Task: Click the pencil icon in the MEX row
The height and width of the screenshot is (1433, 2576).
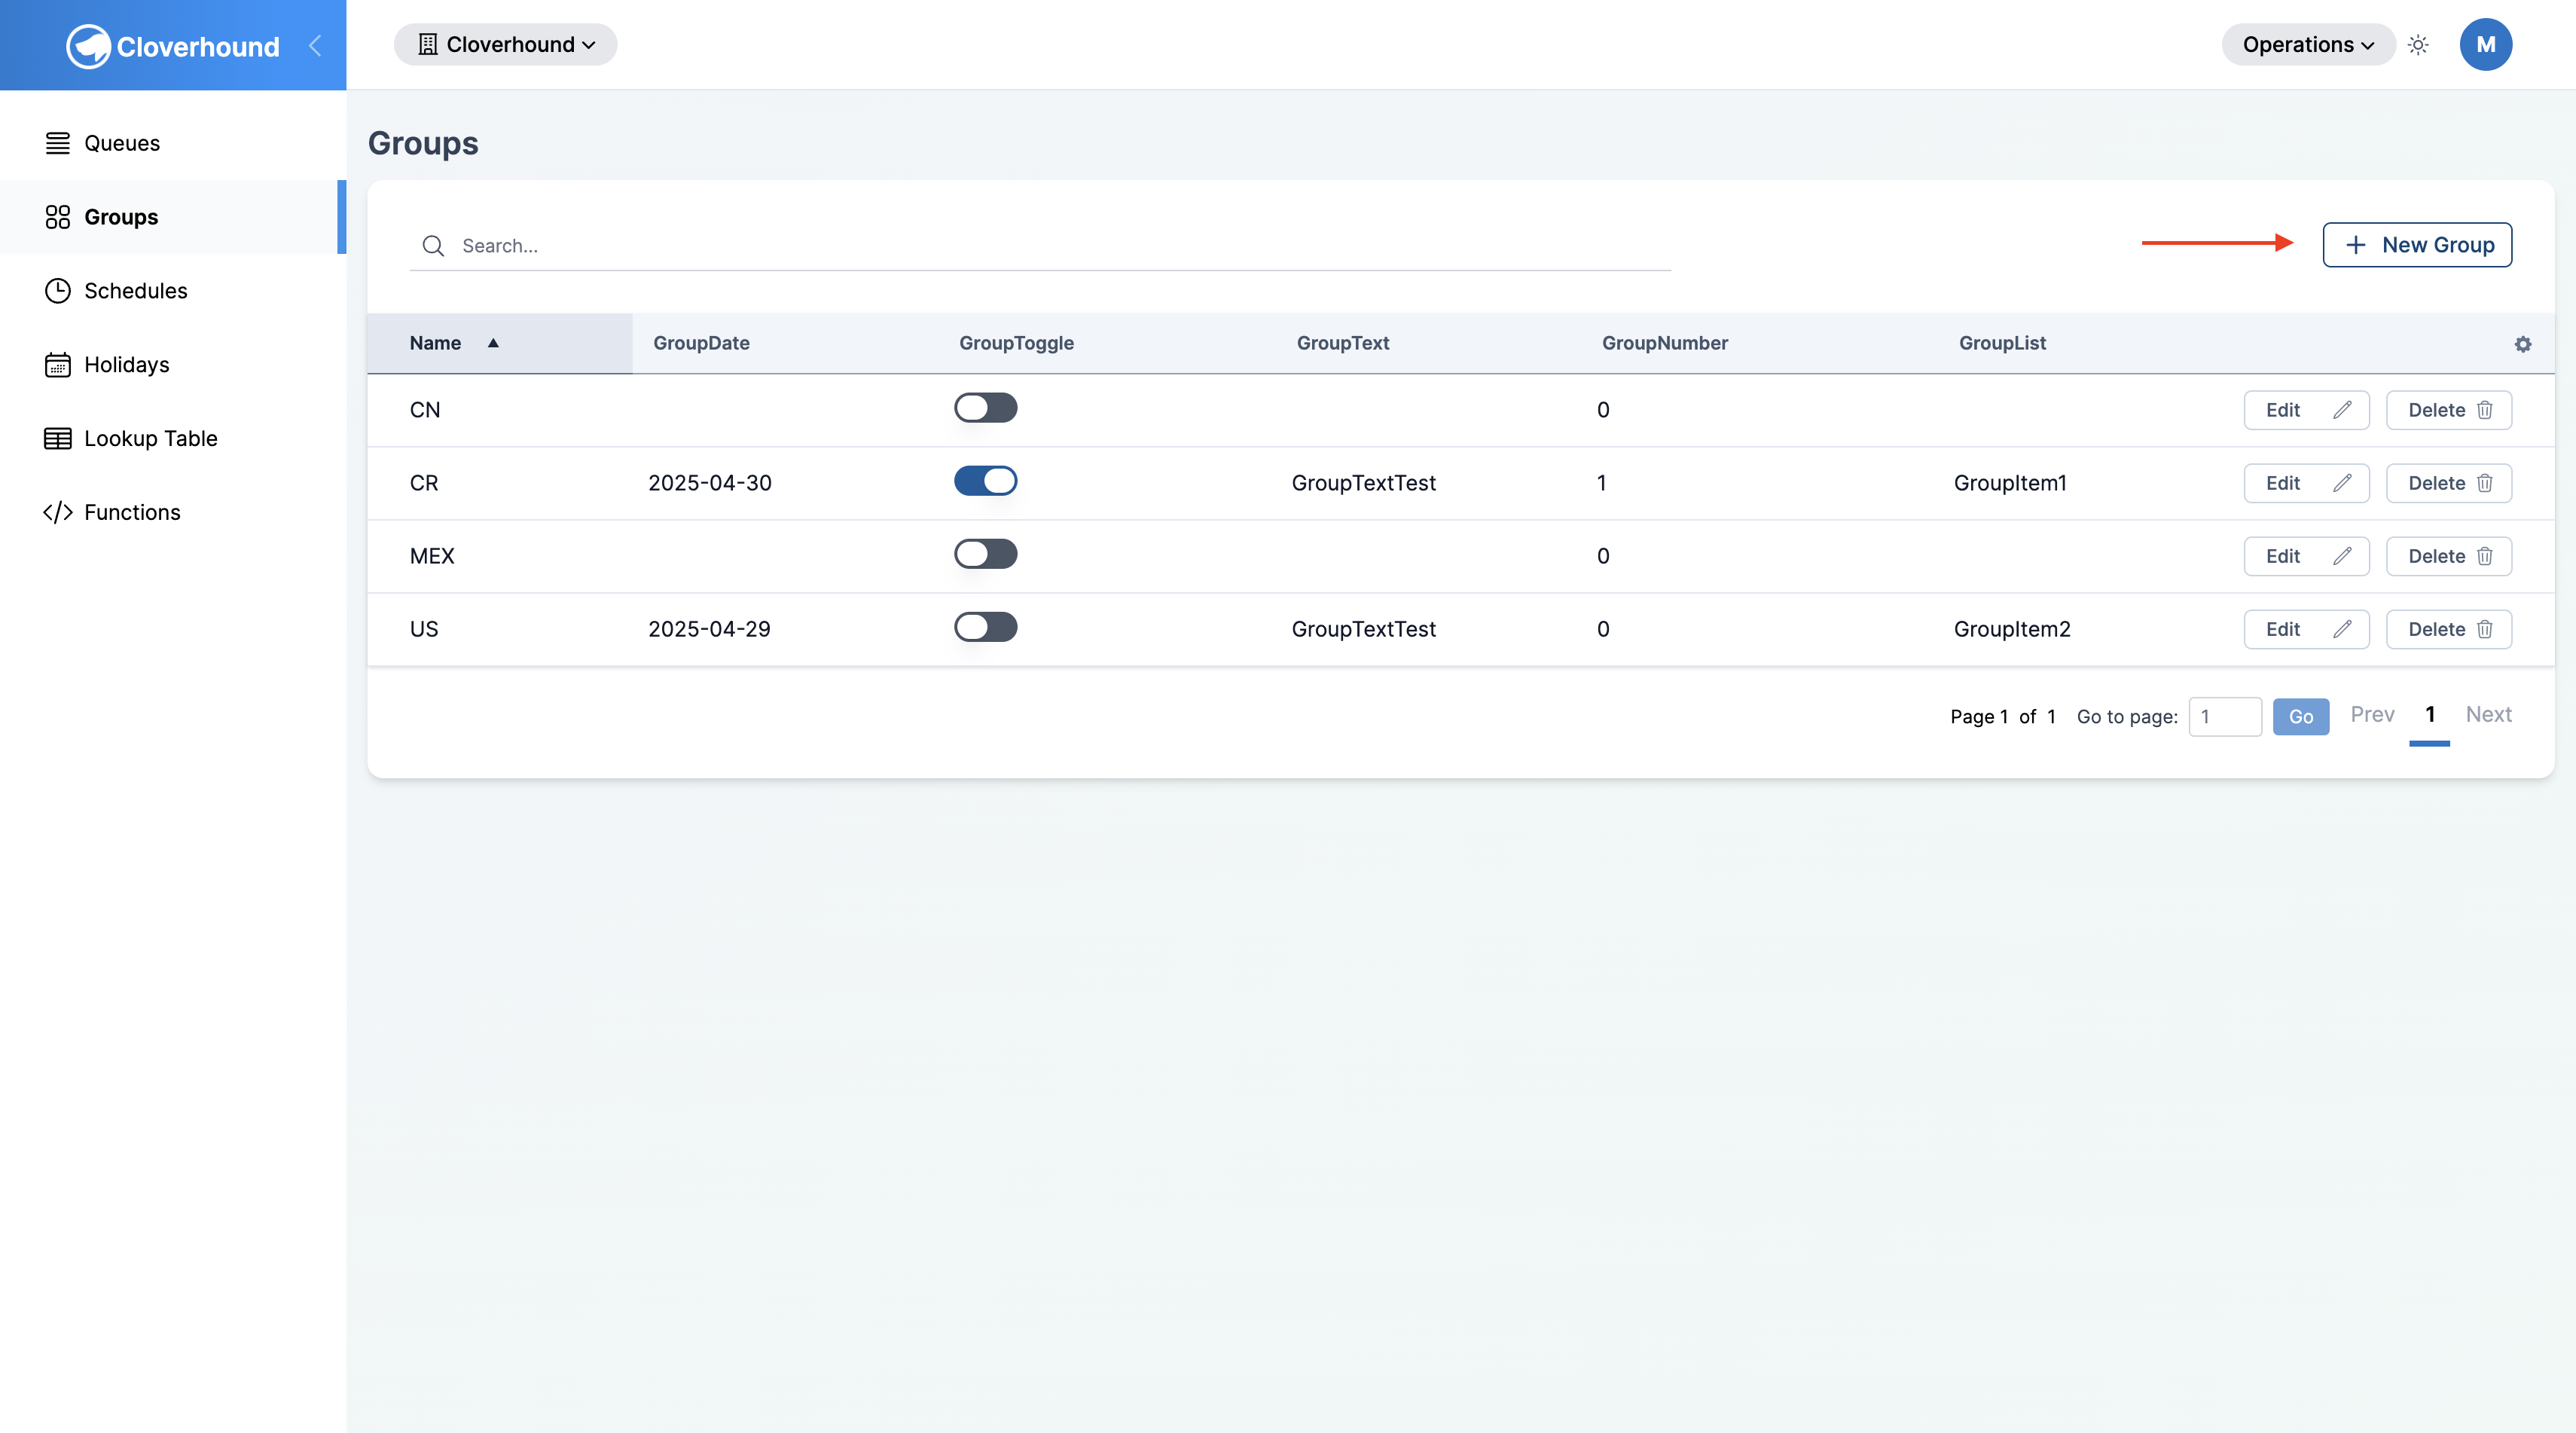Action: tap(2342, 556)
